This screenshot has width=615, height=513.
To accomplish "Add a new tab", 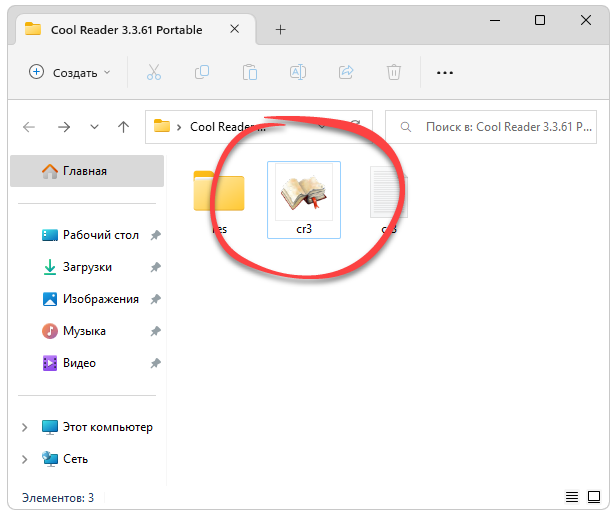I will [280, 29].
